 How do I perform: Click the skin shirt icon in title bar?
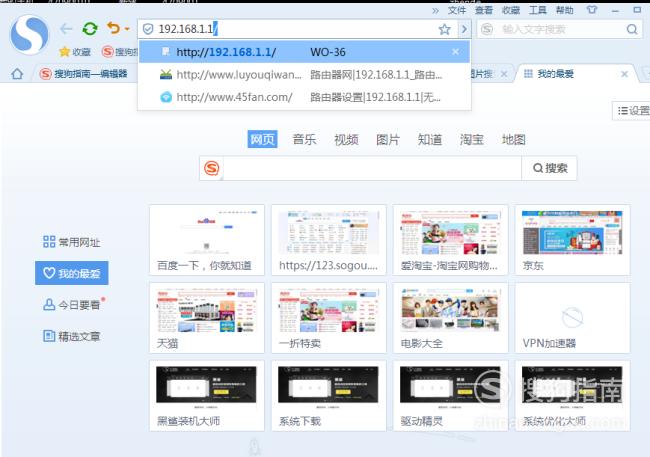592,10
